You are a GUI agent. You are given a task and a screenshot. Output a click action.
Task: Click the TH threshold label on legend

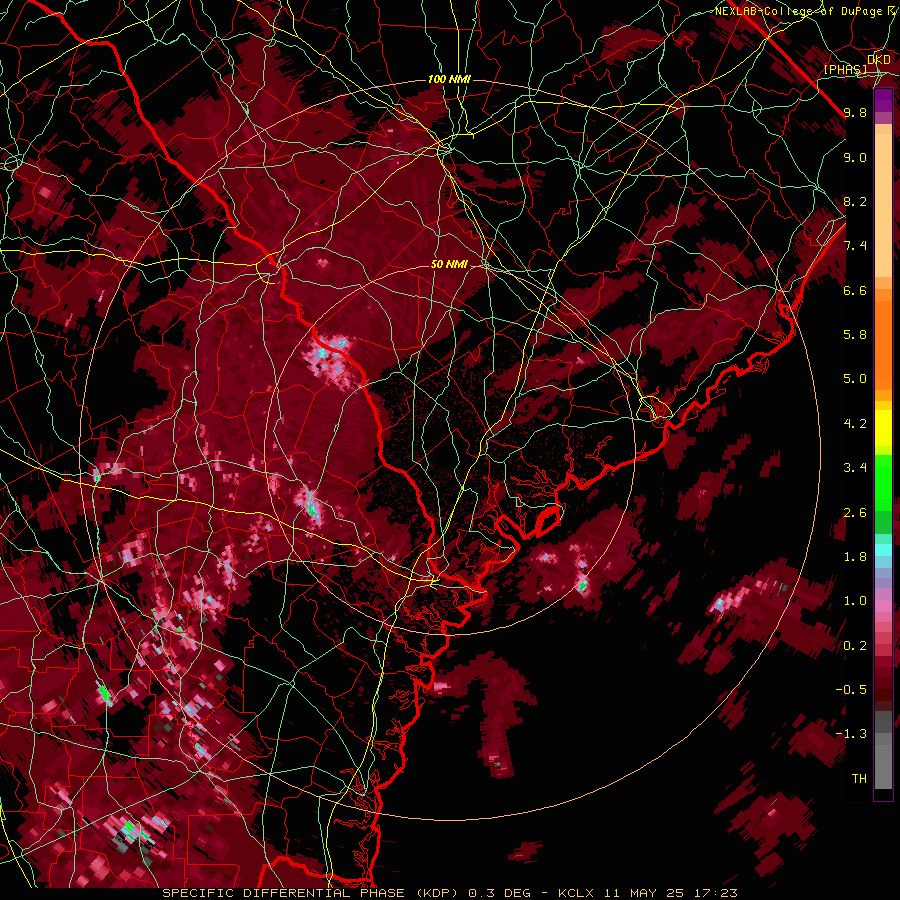click(859, 779)
